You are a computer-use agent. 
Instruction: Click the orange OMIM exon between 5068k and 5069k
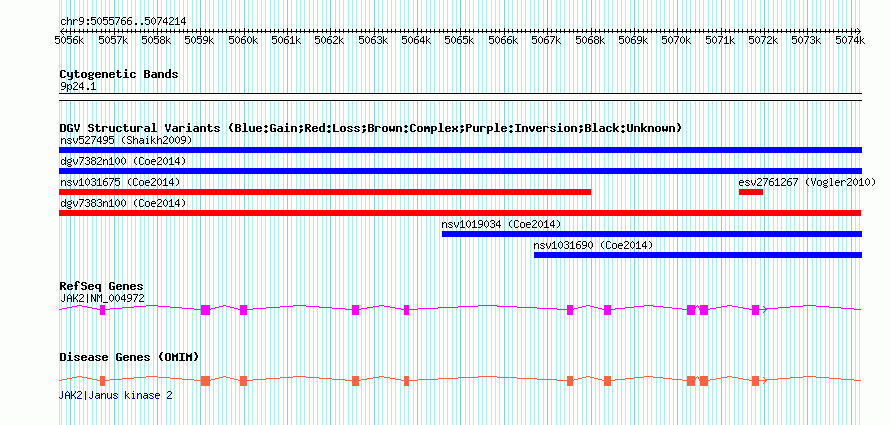click(x=607, y=381)
